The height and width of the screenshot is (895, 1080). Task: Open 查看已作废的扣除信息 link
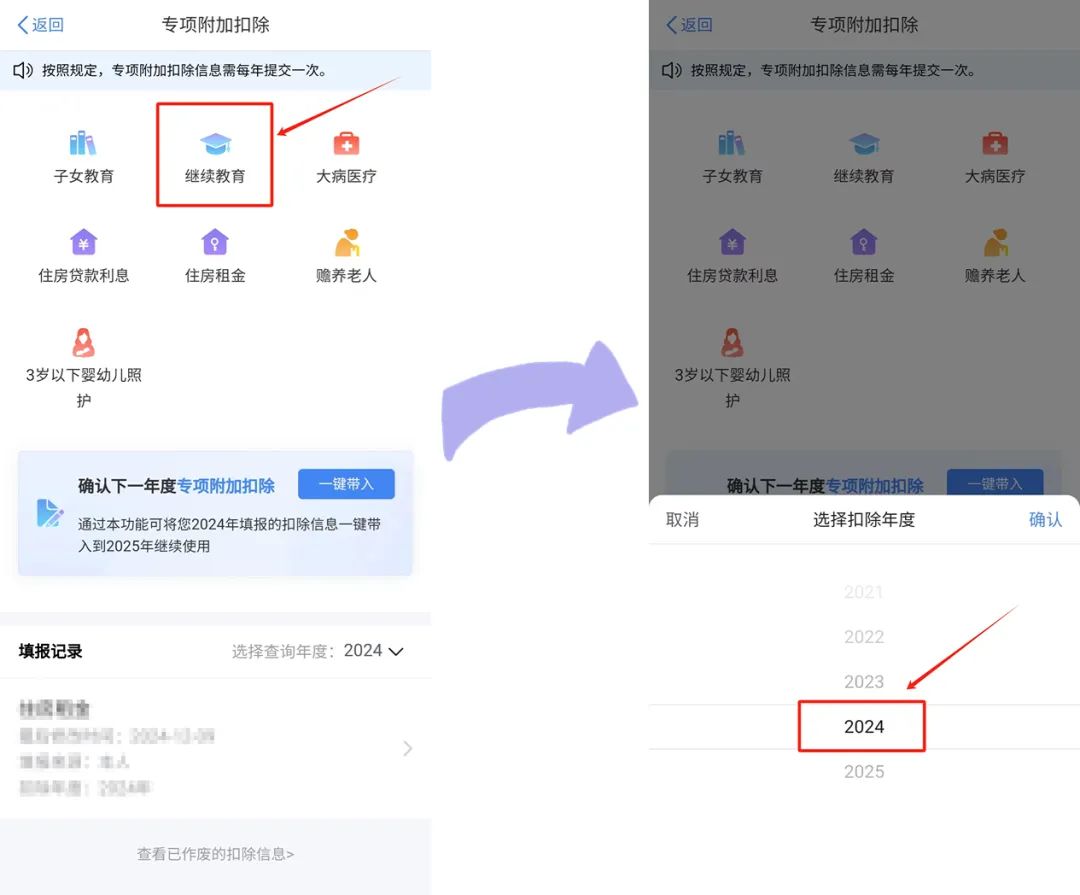(215, 854)
